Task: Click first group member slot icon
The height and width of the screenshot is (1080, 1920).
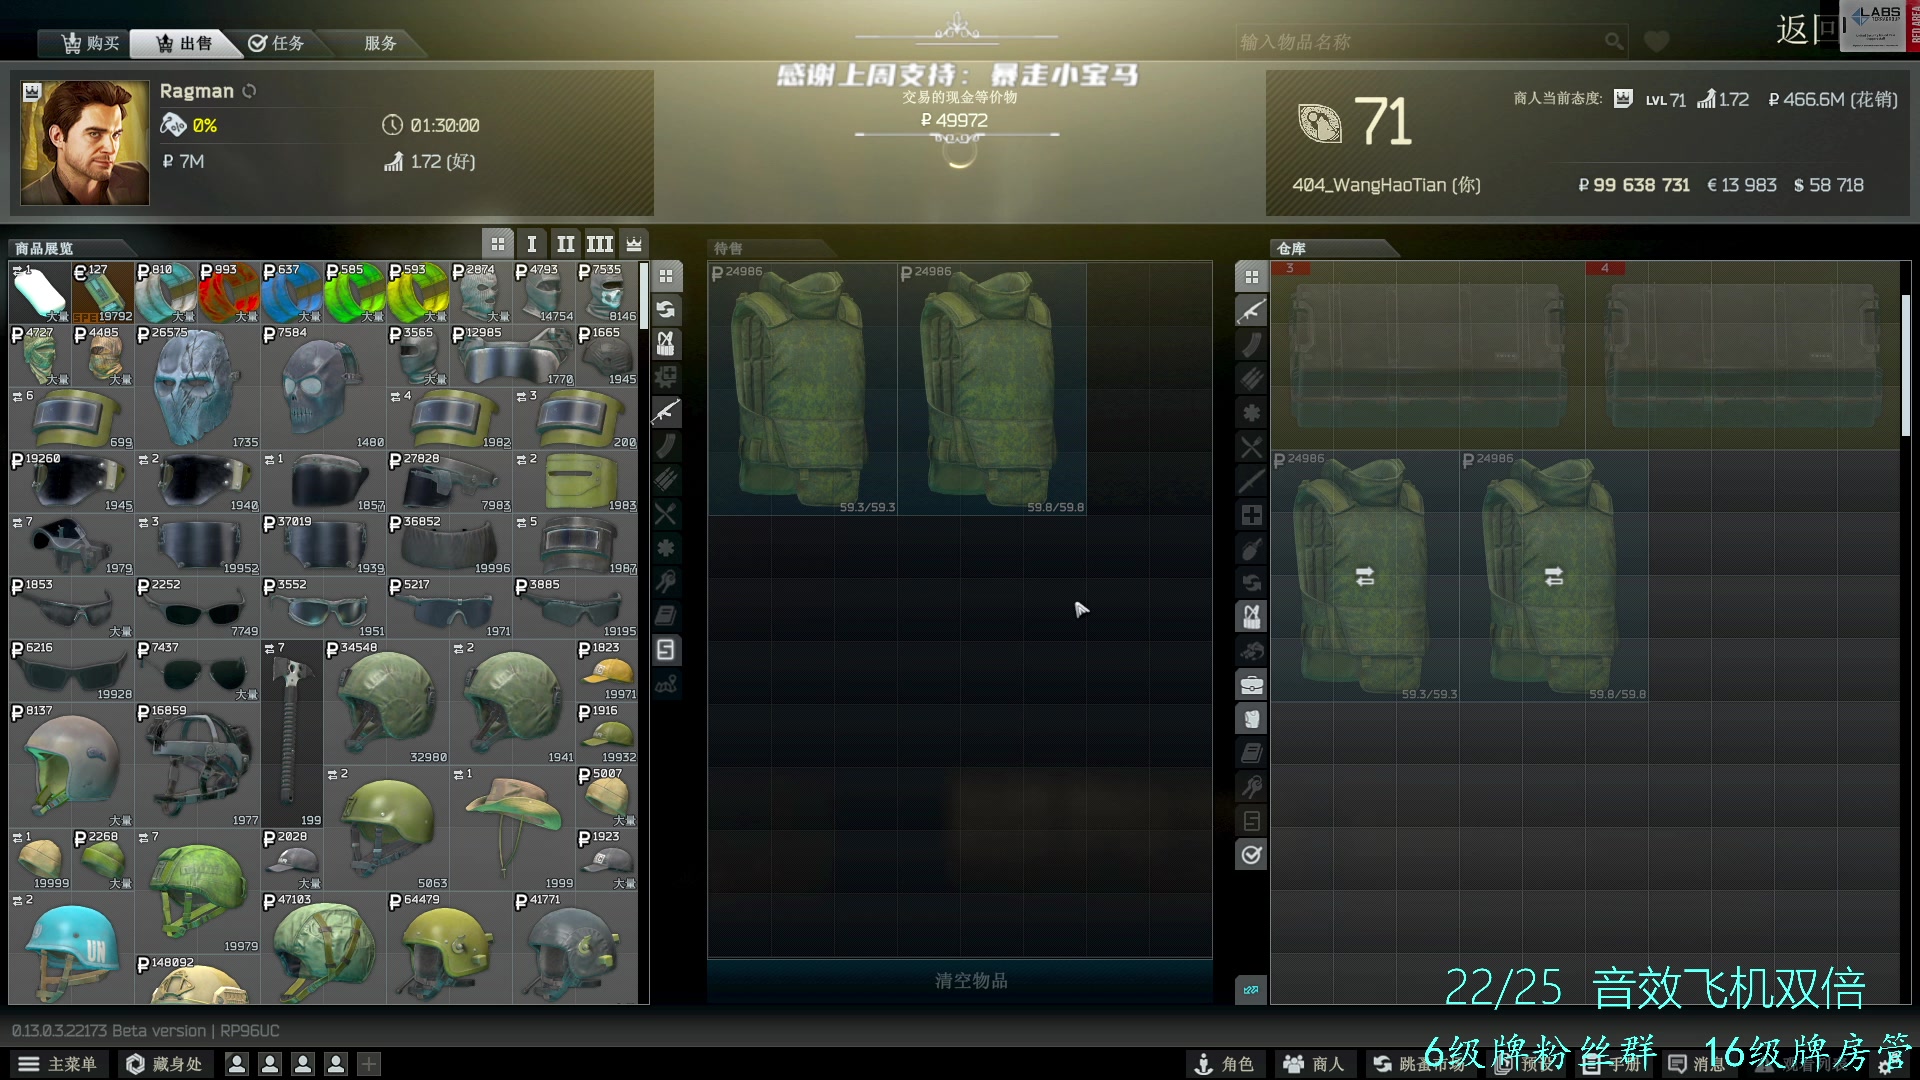Action: [237, 1064]
